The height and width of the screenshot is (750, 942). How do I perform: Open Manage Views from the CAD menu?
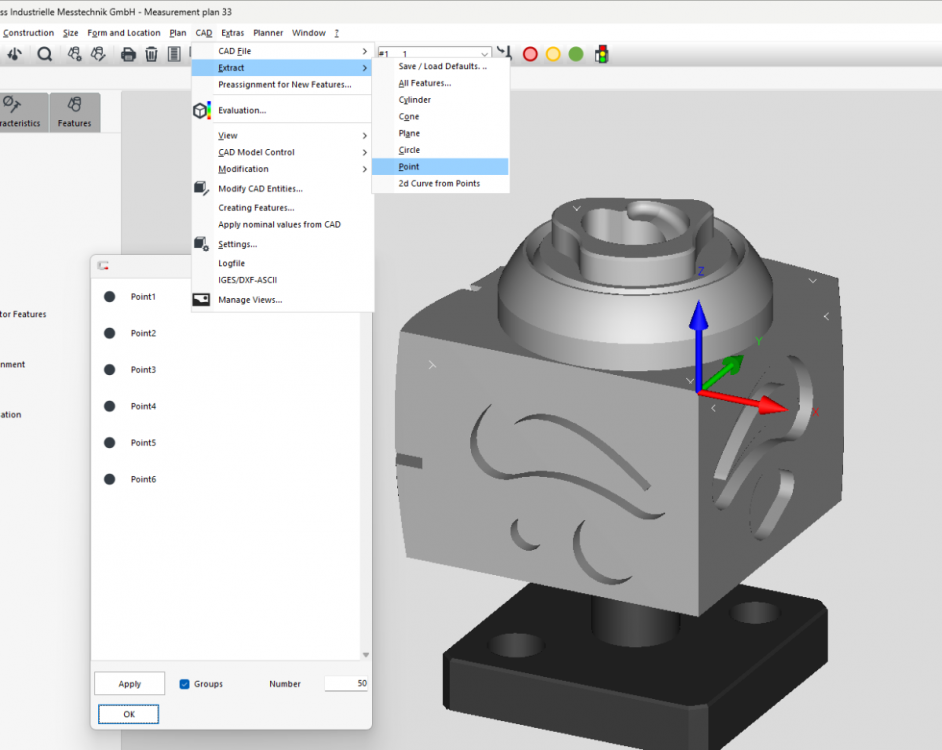pos(250,299)
